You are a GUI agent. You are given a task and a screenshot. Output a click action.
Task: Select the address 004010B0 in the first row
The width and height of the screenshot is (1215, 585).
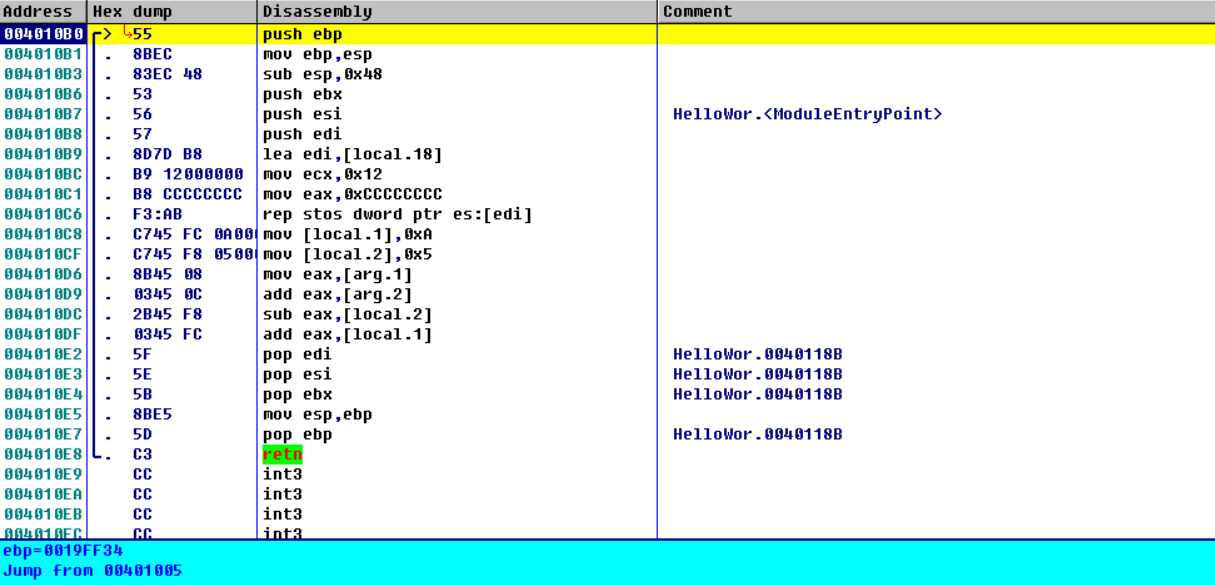[42, 34]
